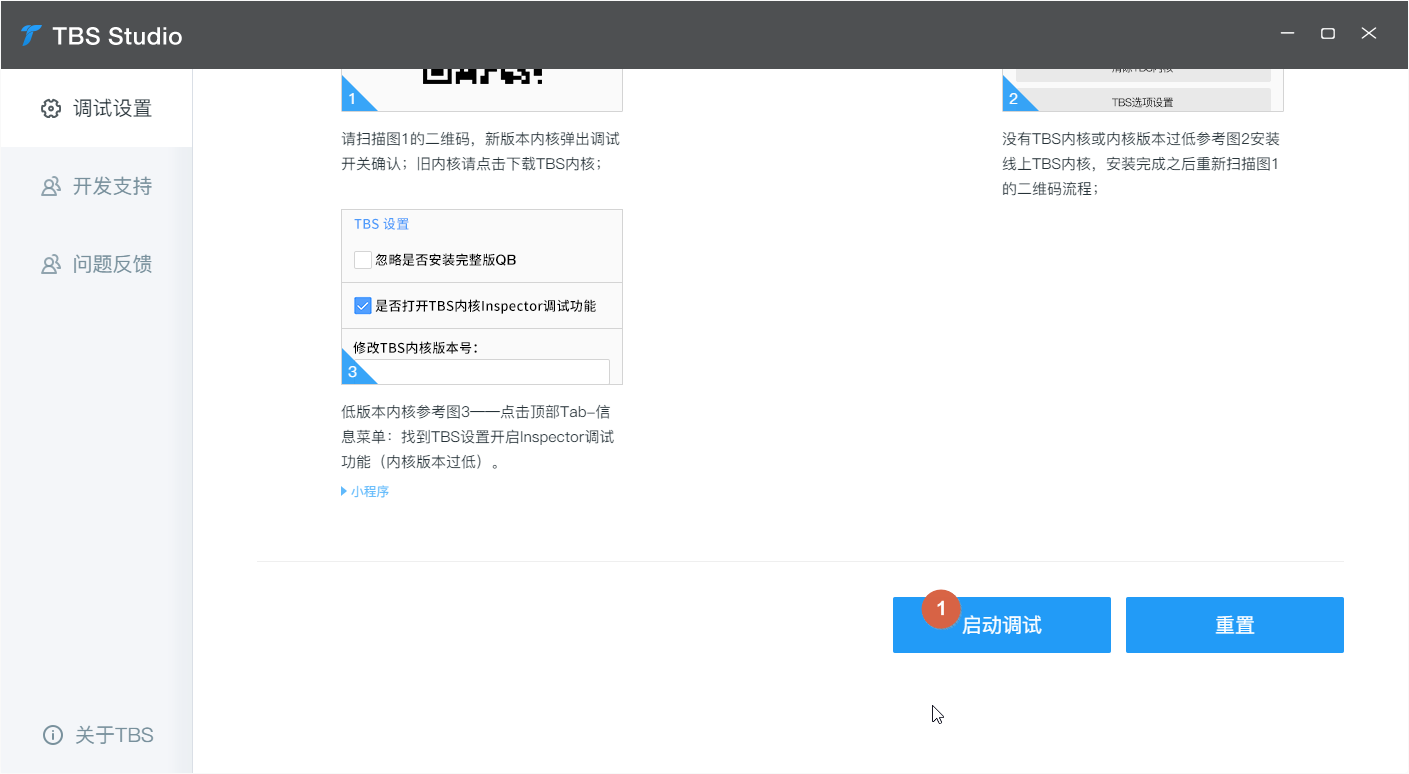Expand the 小程序 section
This screenshot has width=1409, height=774.
(365, 491)
